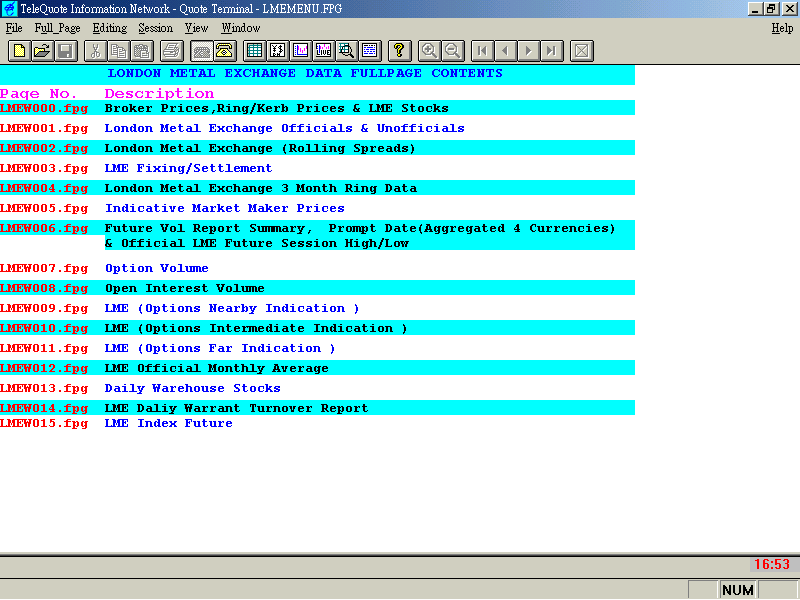Click 'London Metal Exchange Officials & Unofficials' text
This screenshot has width=800, height=600.
coord(285,128)
